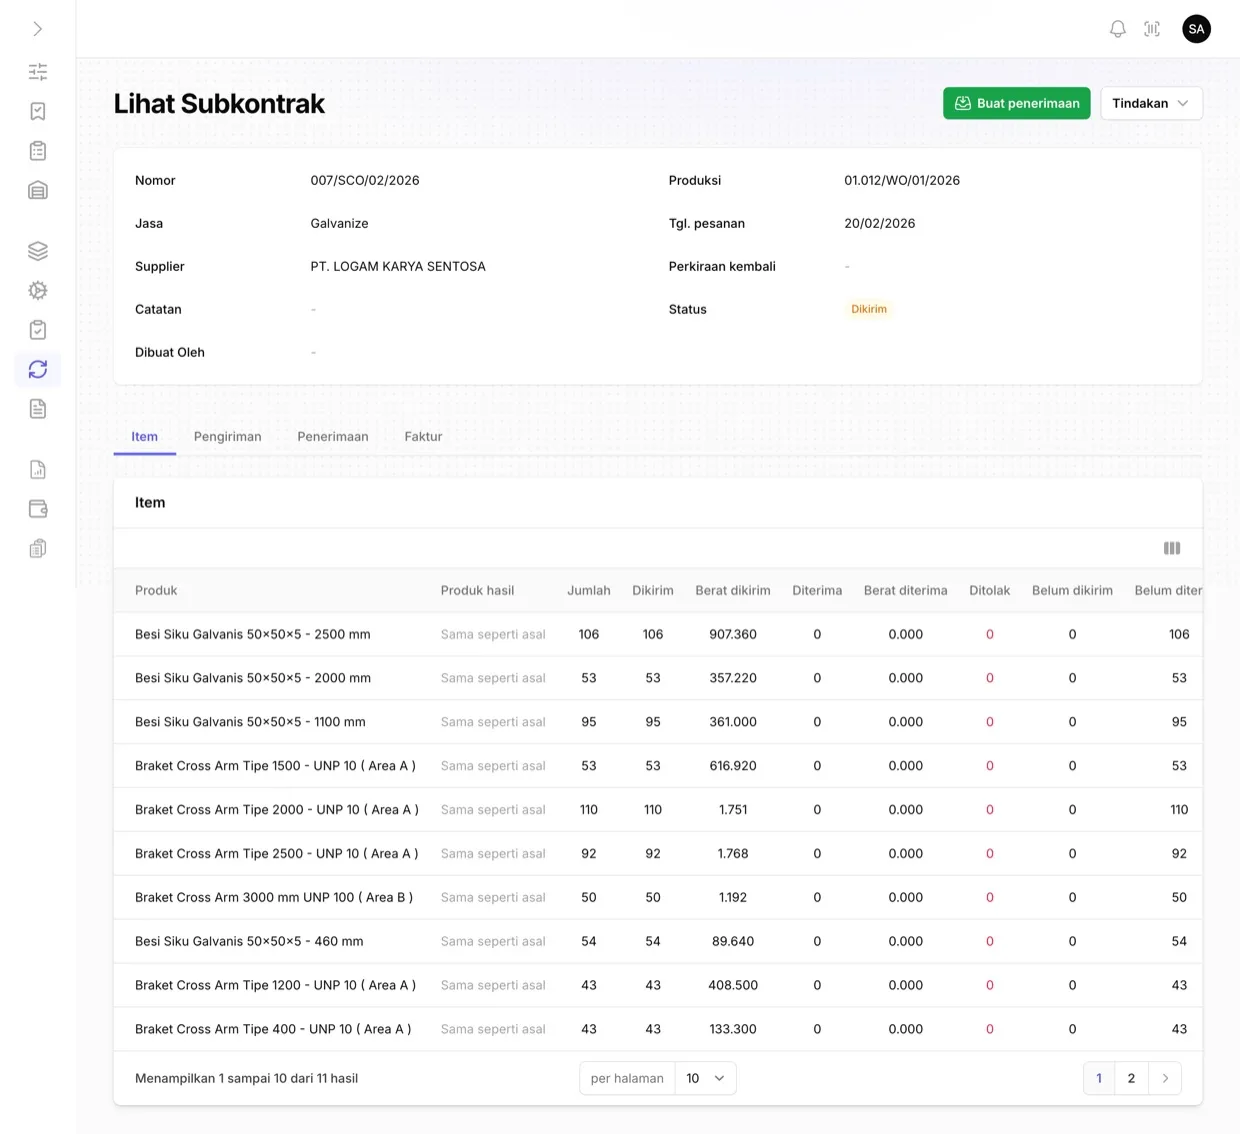This screenshot has height=1134, width=1240.
Task: Open the sliders settings icon in sidebar
Action: click(x=38, y=72)
